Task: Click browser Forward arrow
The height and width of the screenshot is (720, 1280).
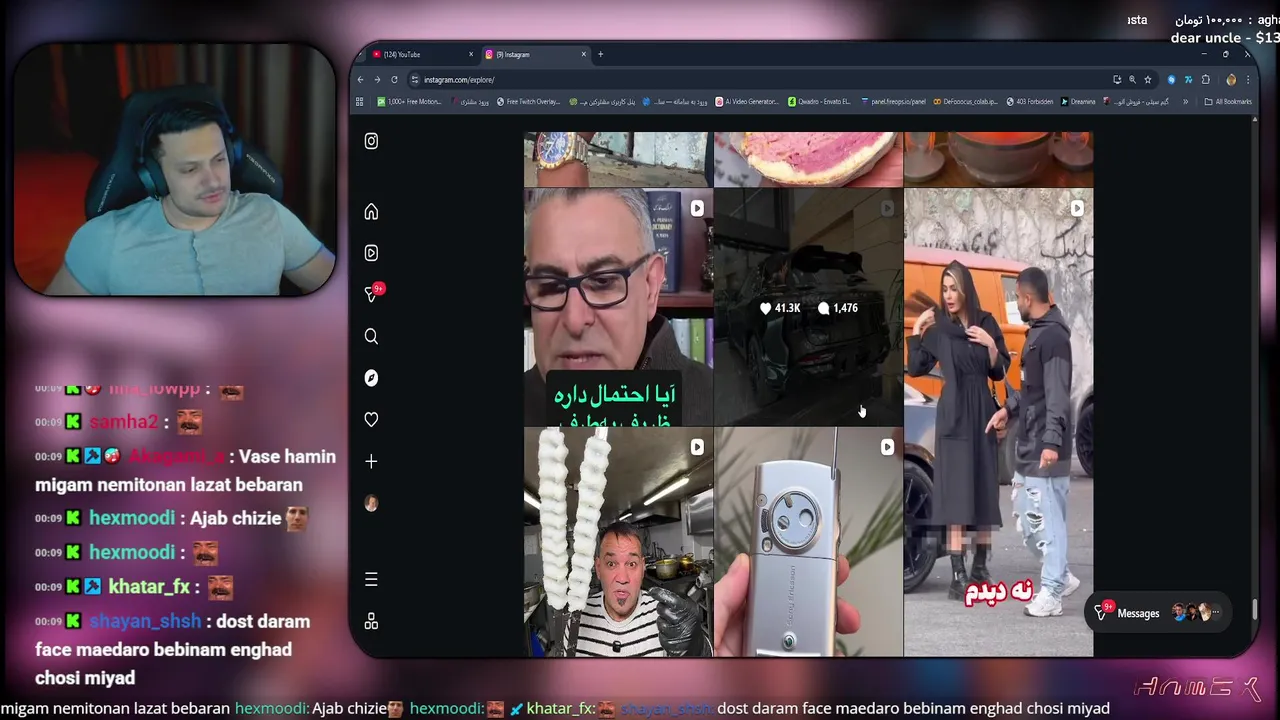Action: (377, 79)
